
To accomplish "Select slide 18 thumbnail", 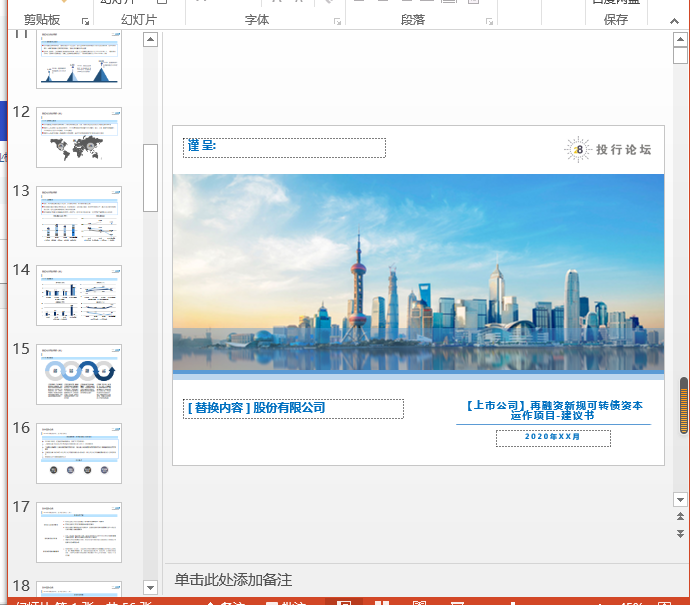I will (79, 589).
